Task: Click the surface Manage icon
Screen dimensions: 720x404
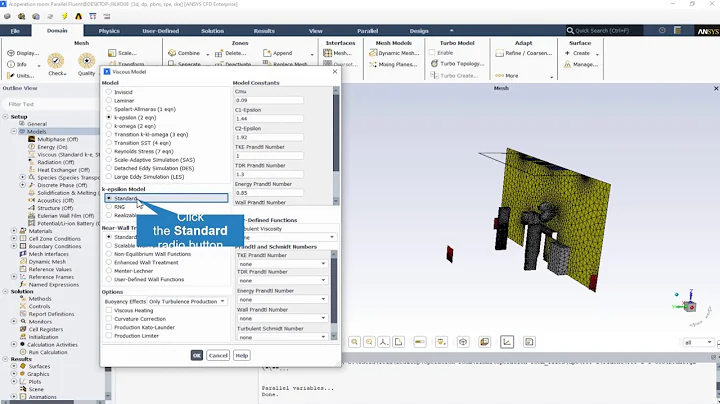Action: [x=568, y=64]
